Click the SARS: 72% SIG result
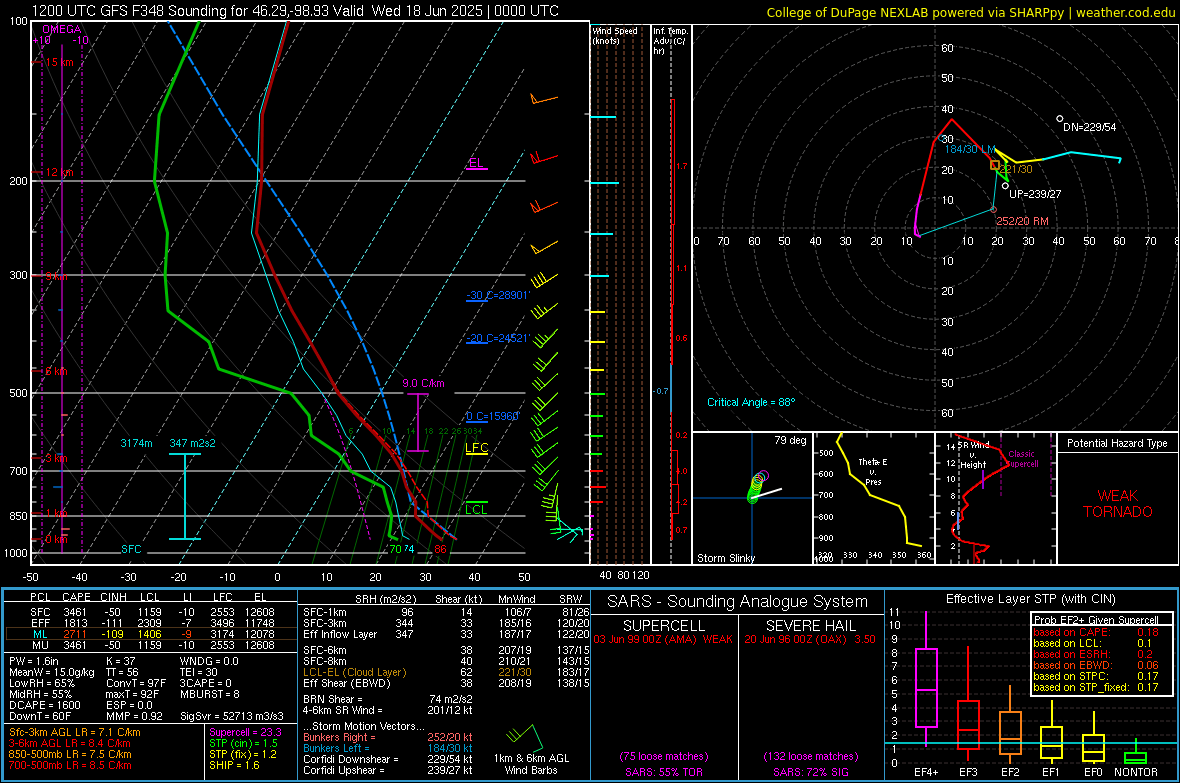 tap(810, 773)
